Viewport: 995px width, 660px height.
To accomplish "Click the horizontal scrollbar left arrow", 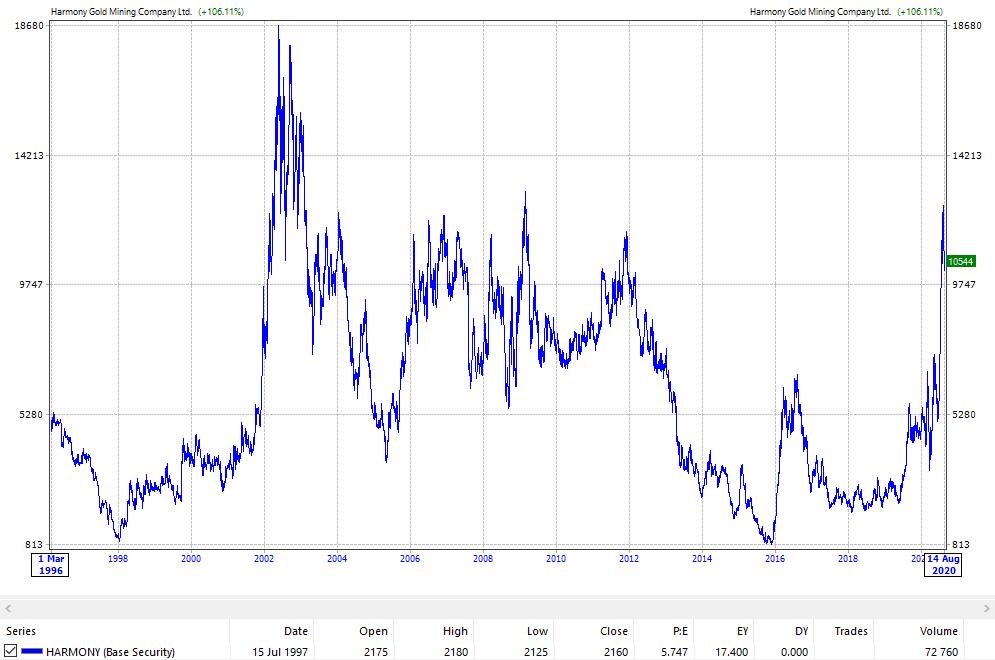I will [6, 608].
